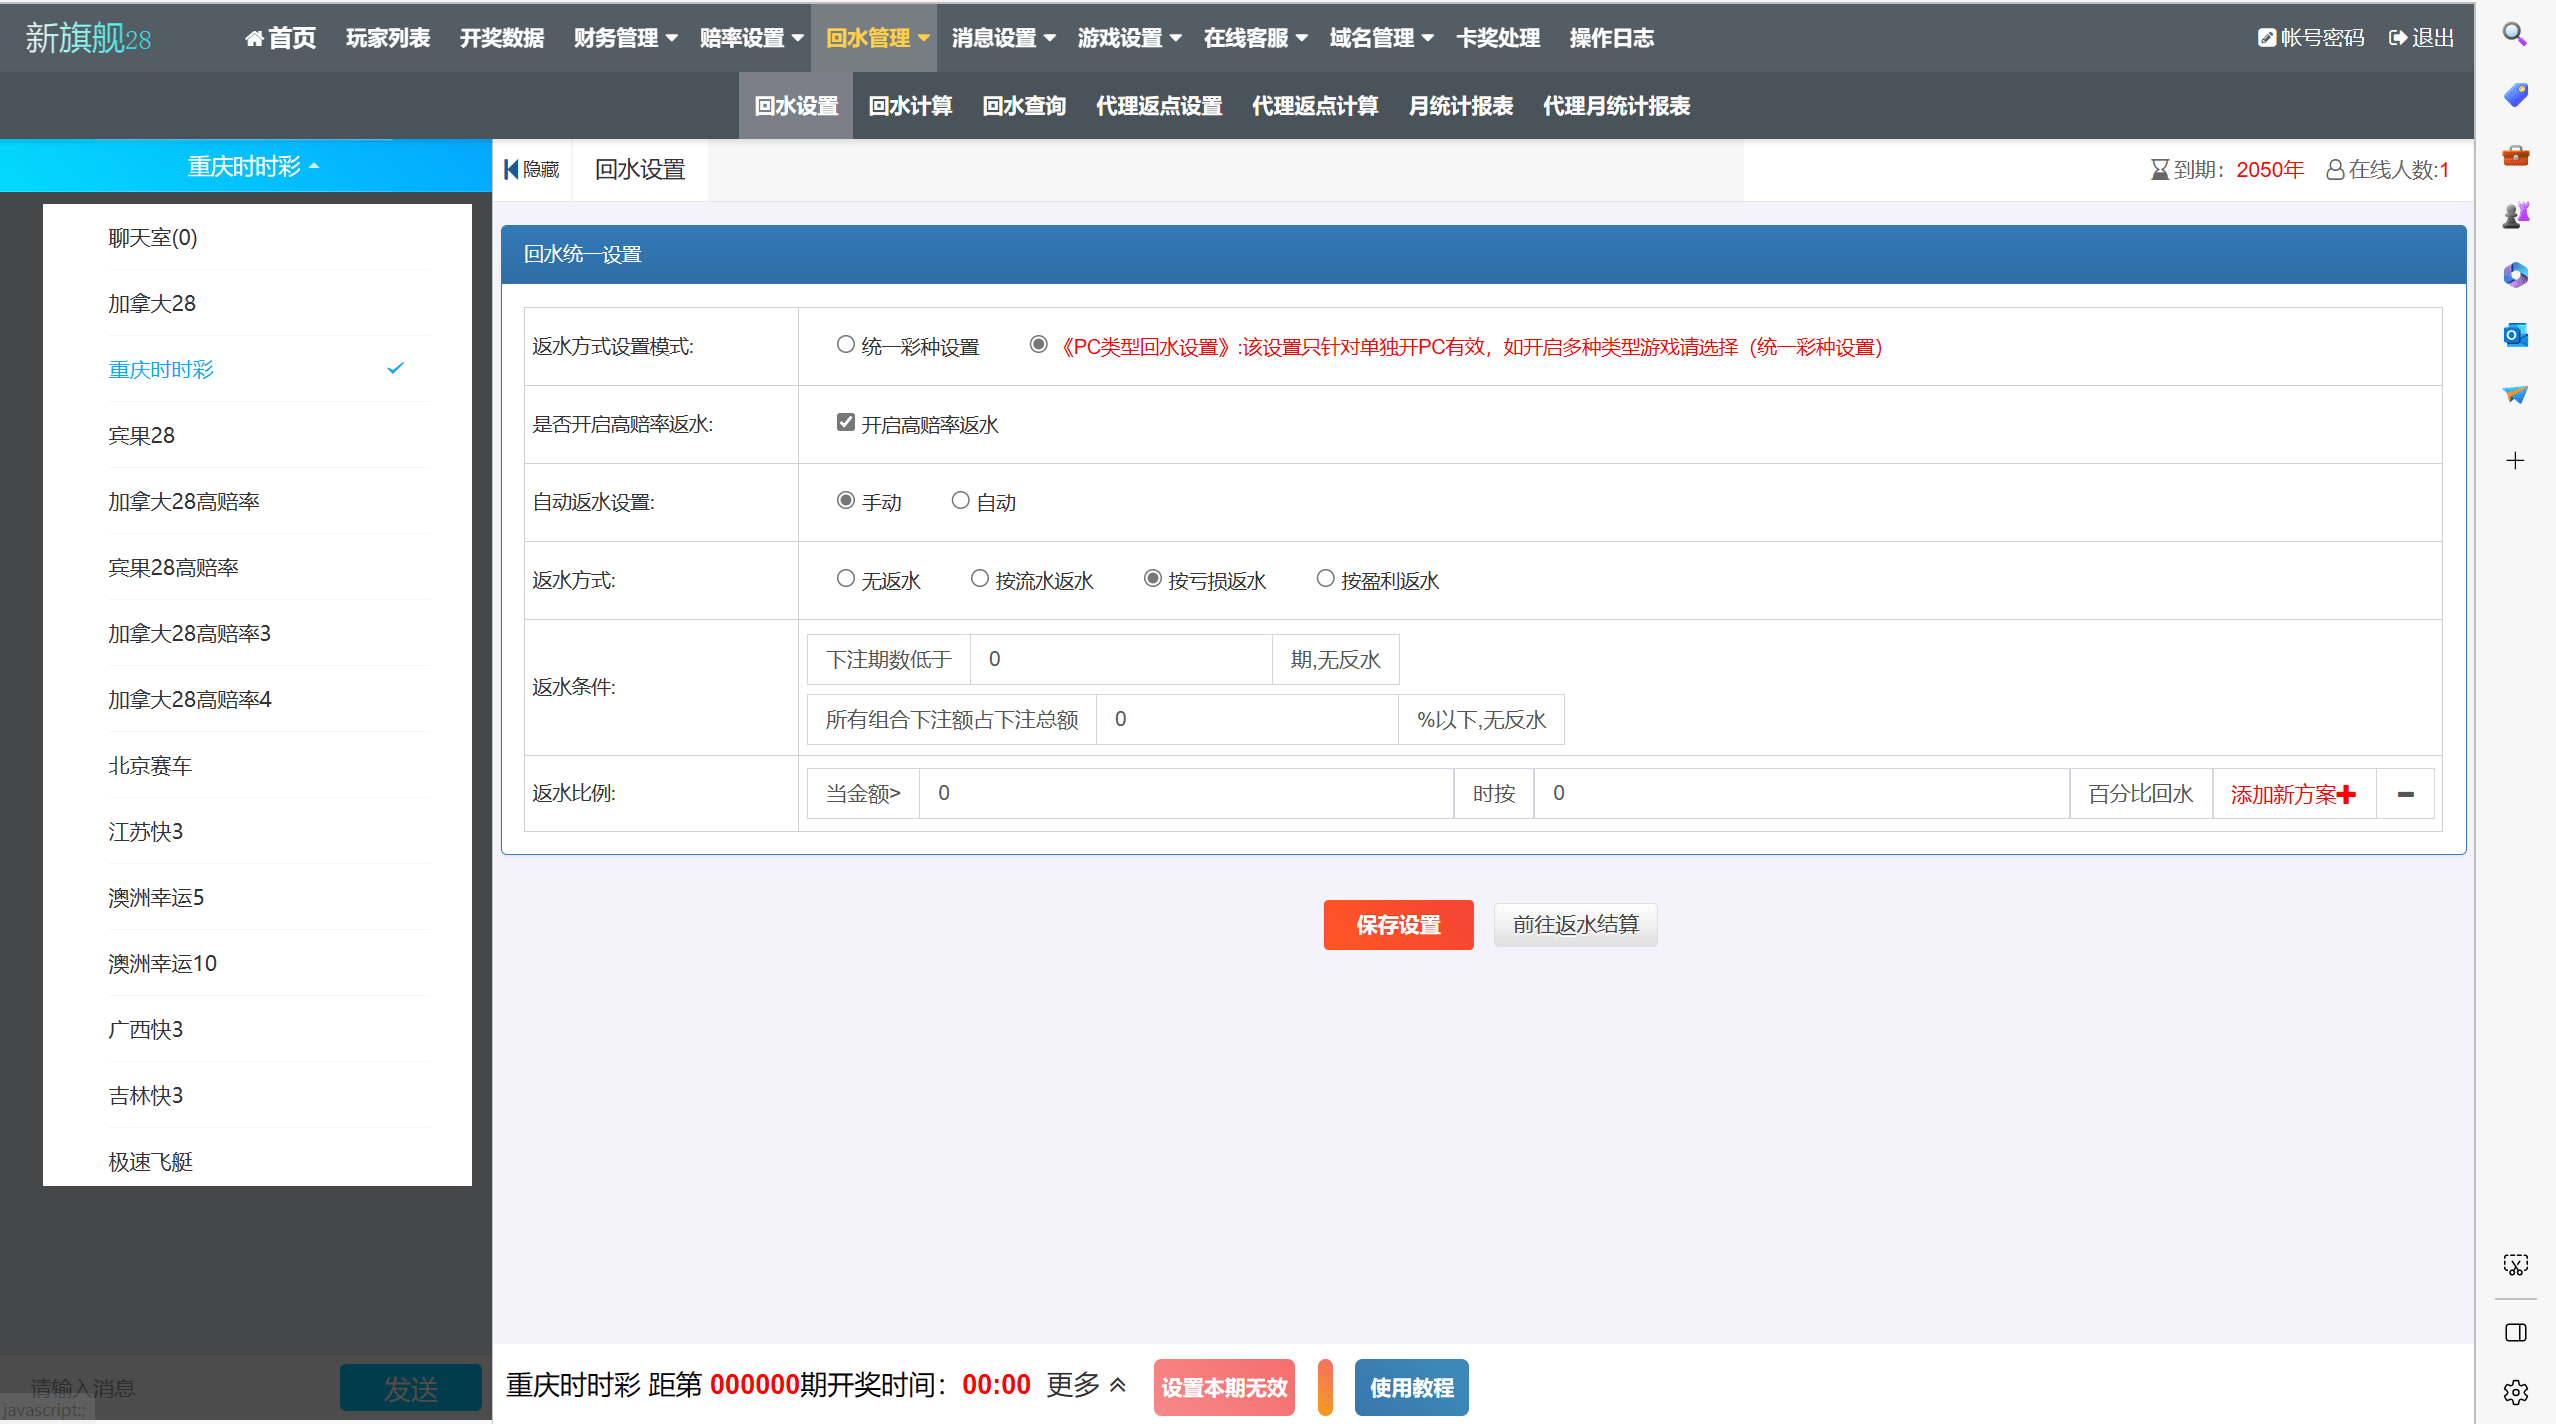Expand the 消息设置 dropdown menu
This screenshot has height=1424, width=2556.
pyautogui.click(x=1003, y=38)
